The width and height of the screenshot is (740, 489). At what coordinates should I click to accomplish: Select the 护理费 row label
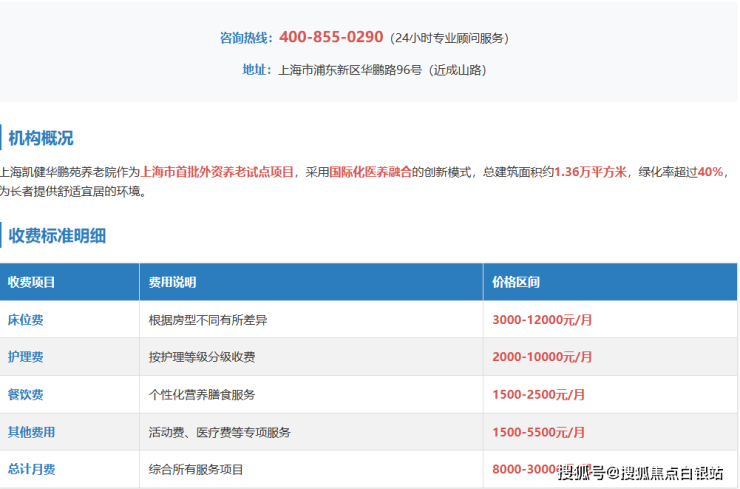(x=26, y=357)
